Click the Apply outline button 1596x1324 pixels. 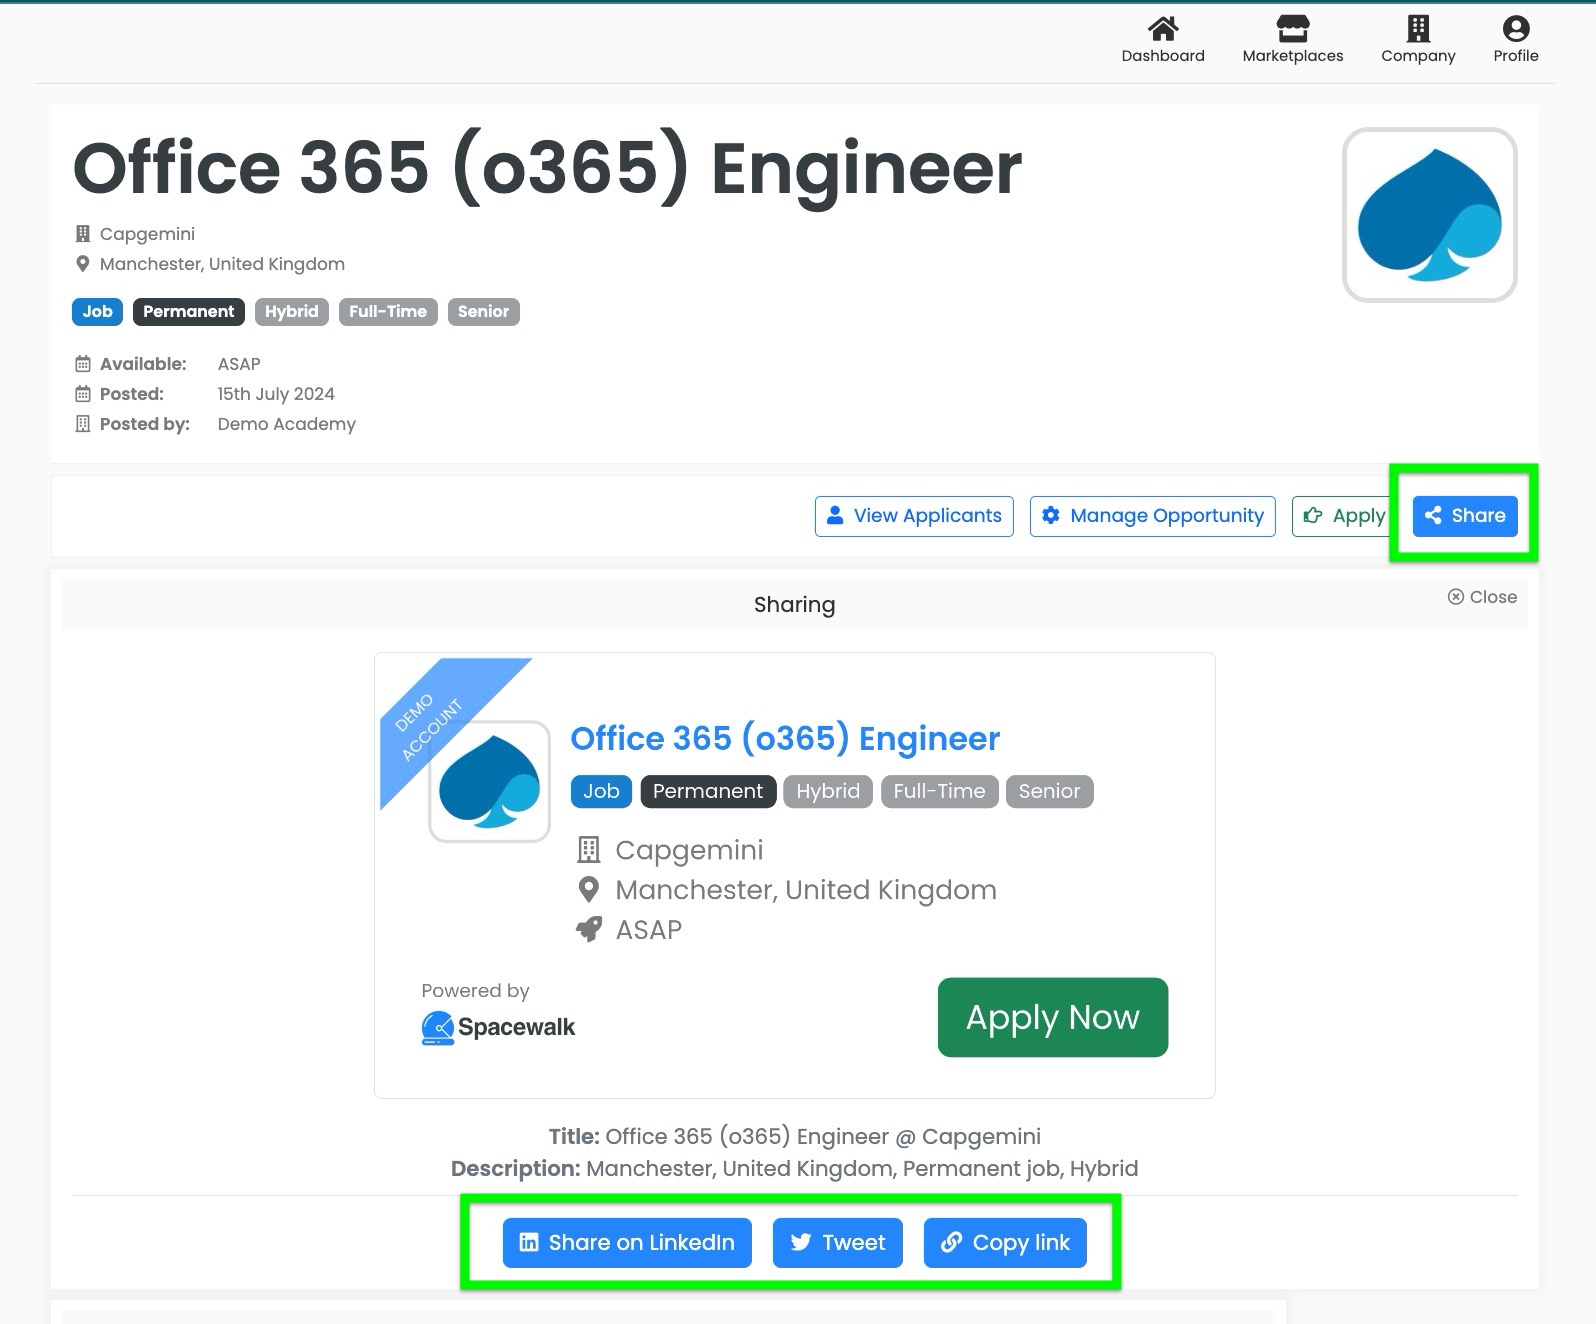tap(1343, 516)
